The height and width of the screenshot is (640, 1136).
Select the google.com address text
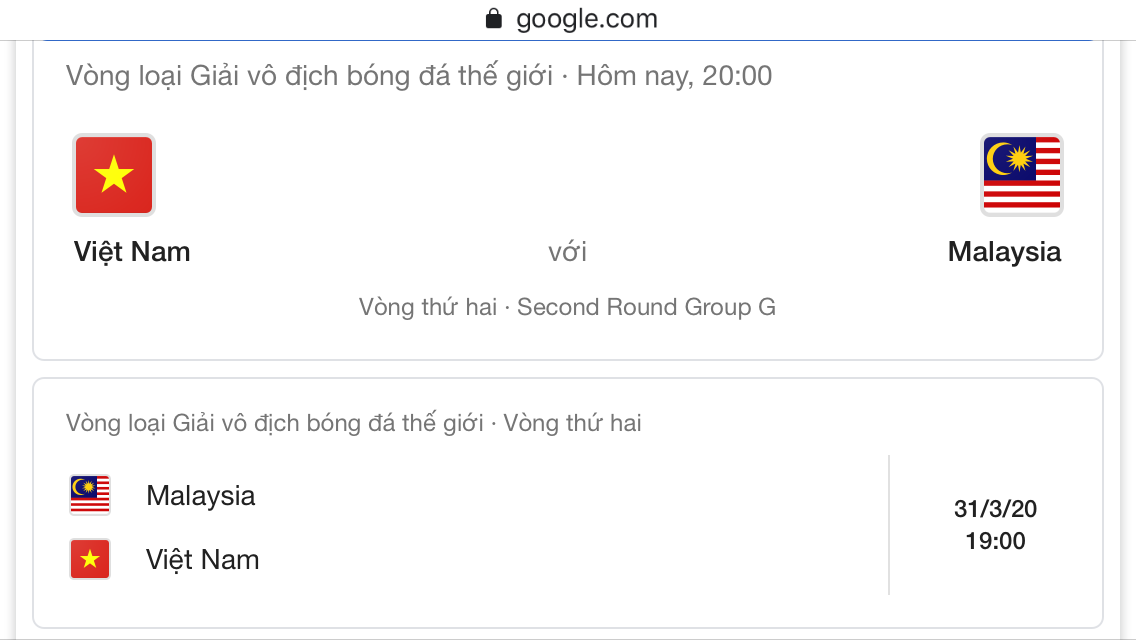click(x=587, y=19)
